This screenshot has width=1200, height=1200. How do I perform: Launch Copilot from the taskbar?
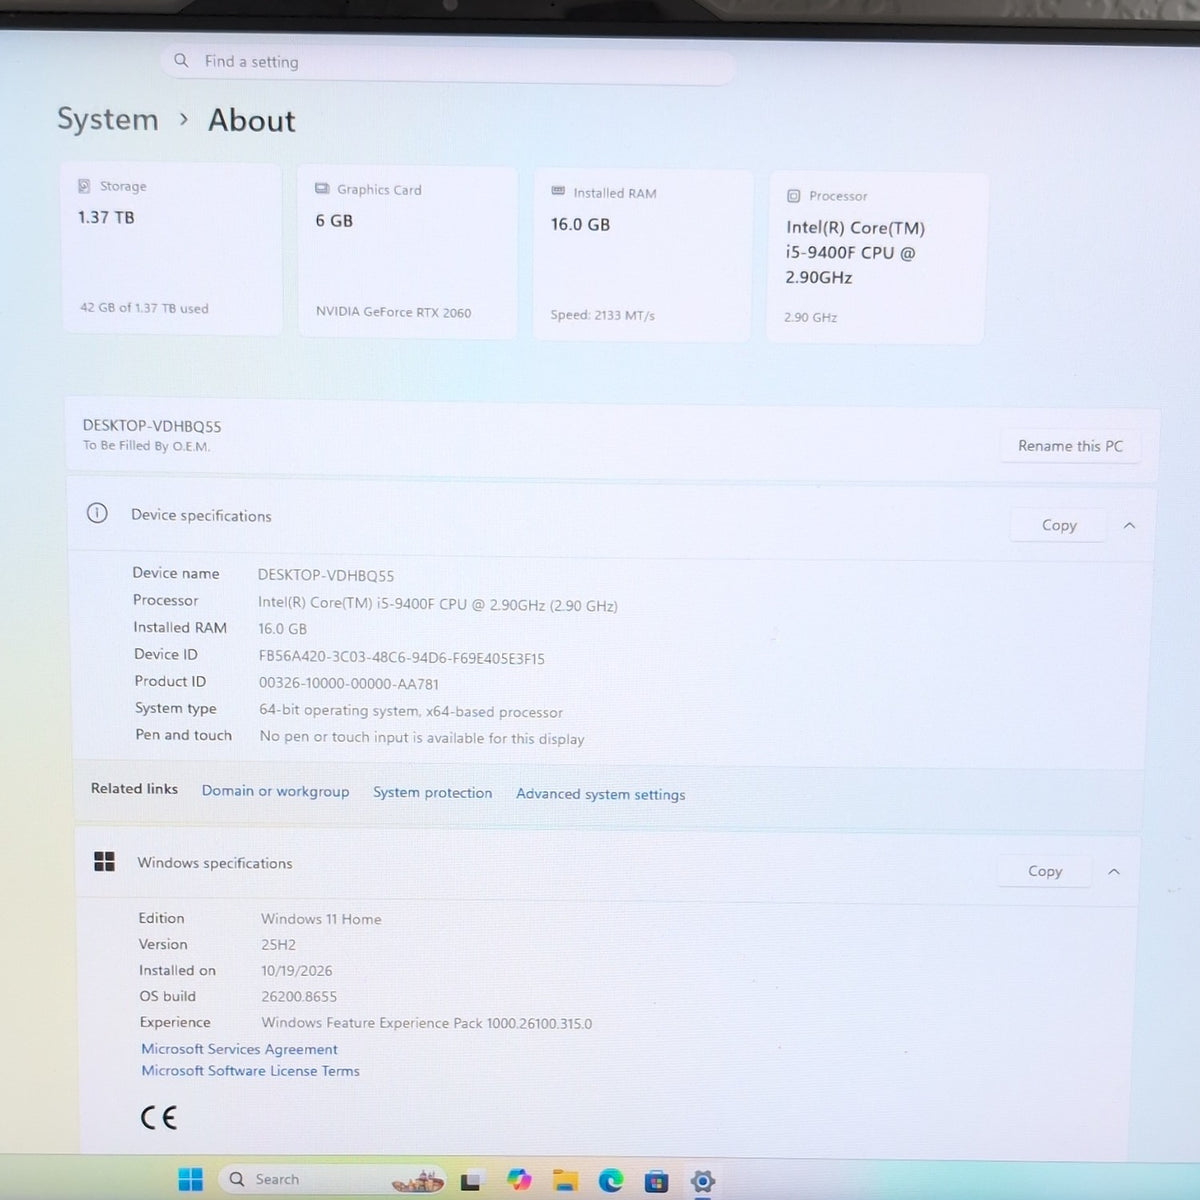519,1180
